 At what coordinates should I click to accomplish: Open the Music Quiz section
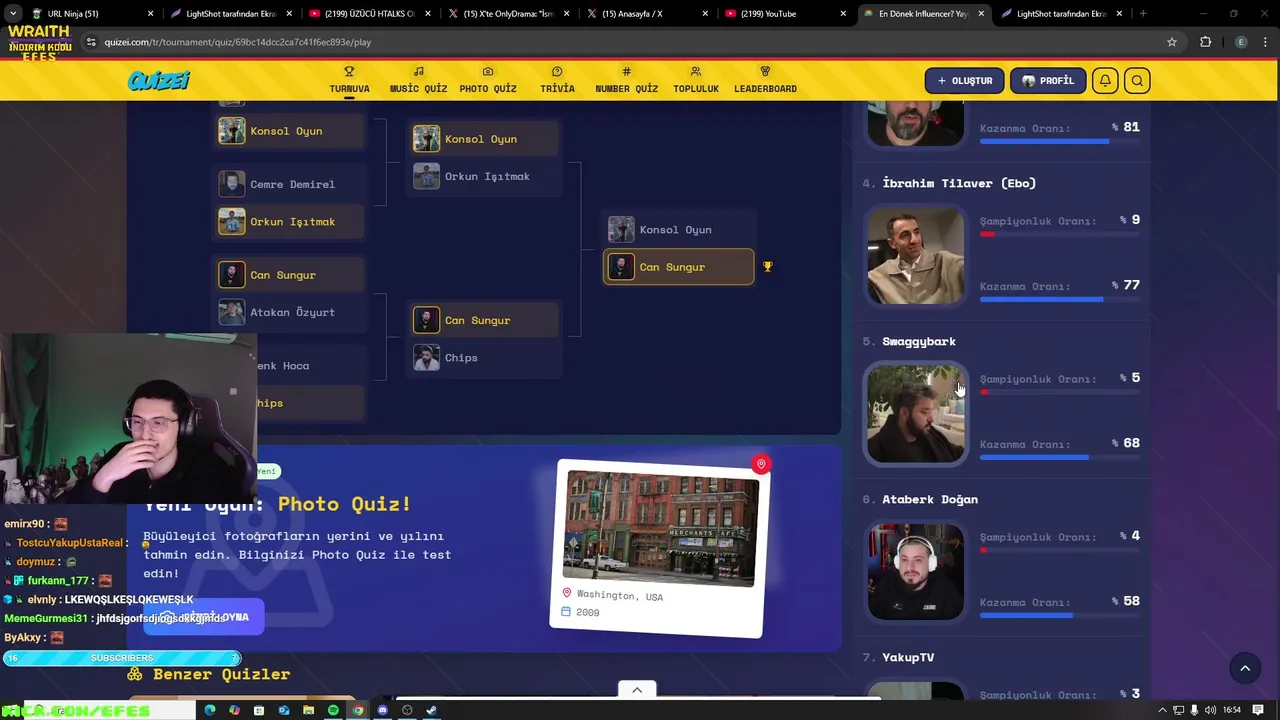pos(418,80)
